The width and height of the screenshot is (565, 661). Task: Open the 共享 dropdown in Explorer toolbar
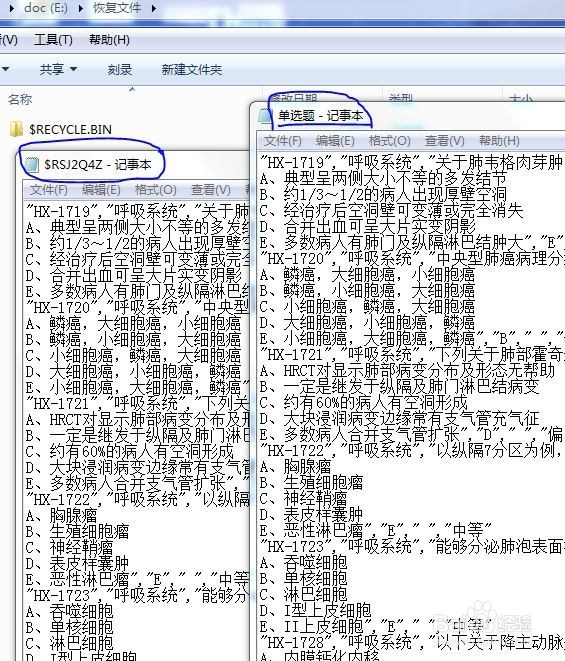click(58, 69)
